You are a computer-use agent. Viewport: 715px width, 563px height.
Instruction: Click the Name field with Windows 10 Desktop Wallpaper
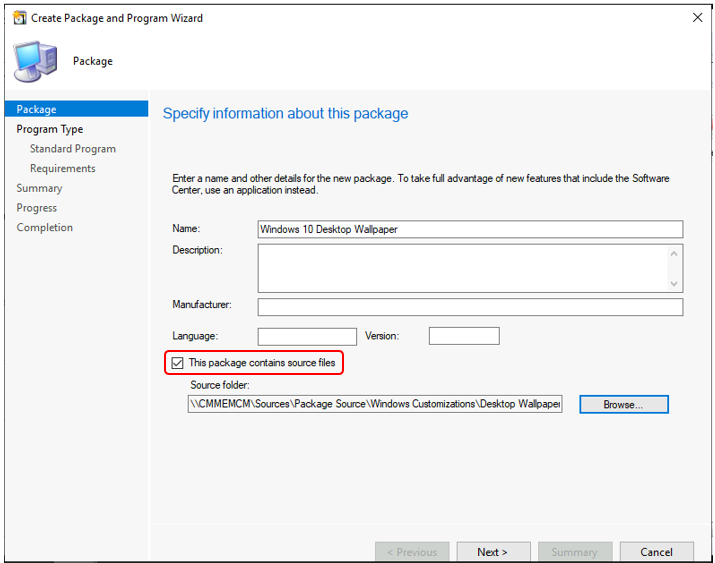click(470, 229)
